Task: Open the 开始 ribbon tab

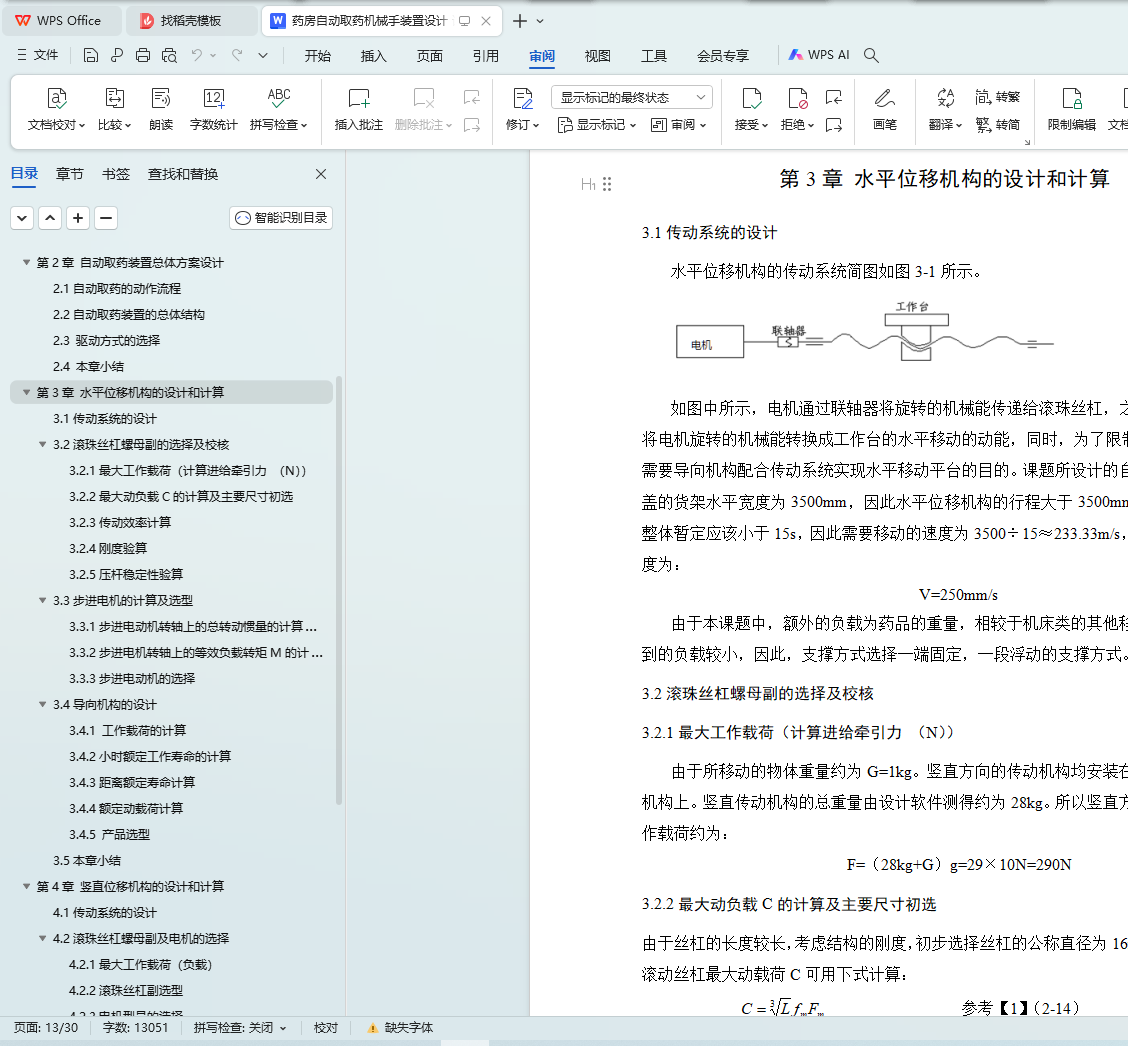Action: coord(317,55)
